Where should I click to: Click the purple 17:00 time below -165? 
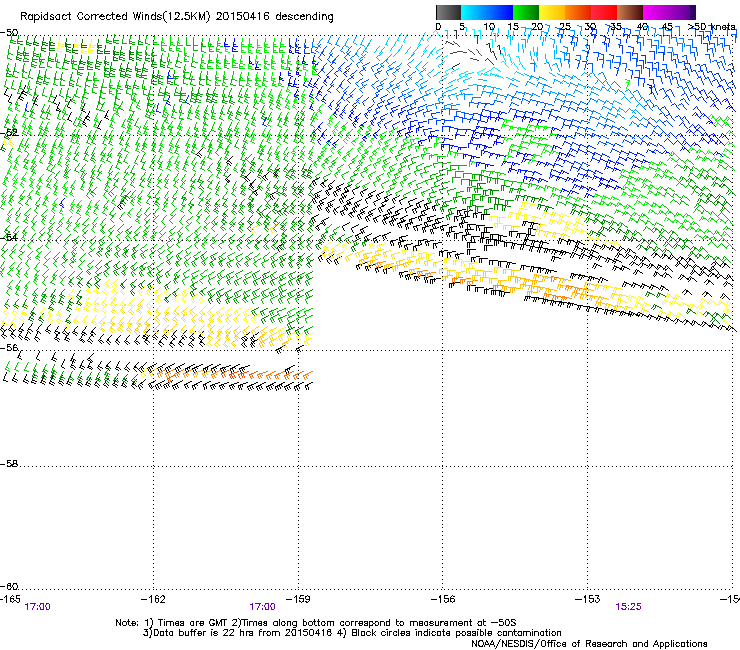(x=37, y=607)
